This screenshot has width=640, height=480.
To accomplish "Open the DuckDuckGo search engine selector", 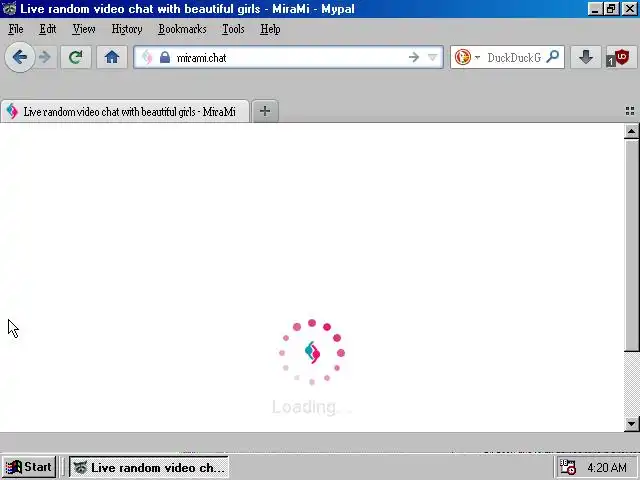I will tap(467, 57).
